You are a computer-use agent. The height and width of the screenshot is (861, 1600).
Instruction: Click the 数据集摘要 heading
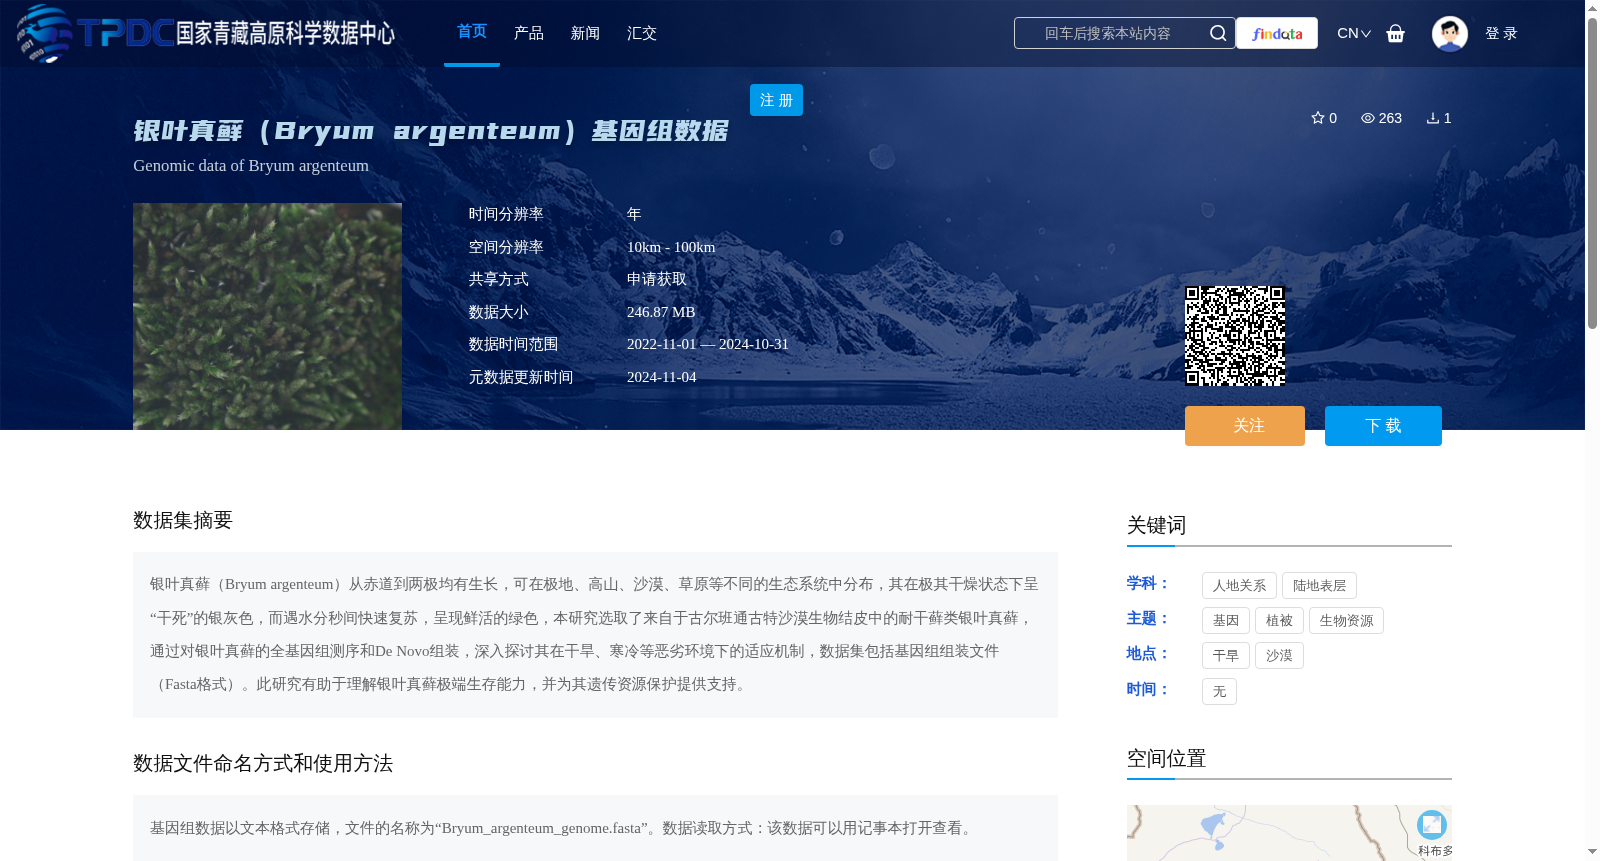pyautogui.click(x=183, y=520)
